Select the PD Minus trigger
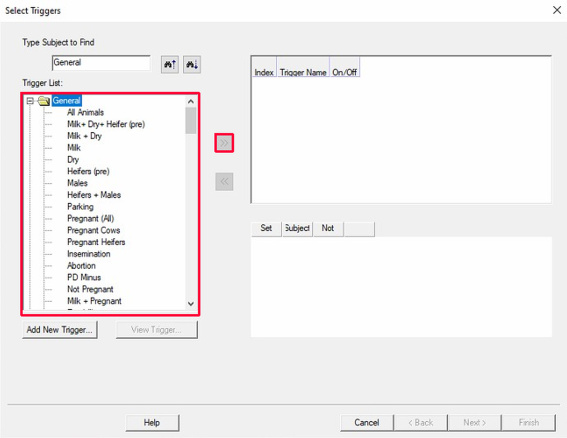567x438 pixels. [84, 277]
